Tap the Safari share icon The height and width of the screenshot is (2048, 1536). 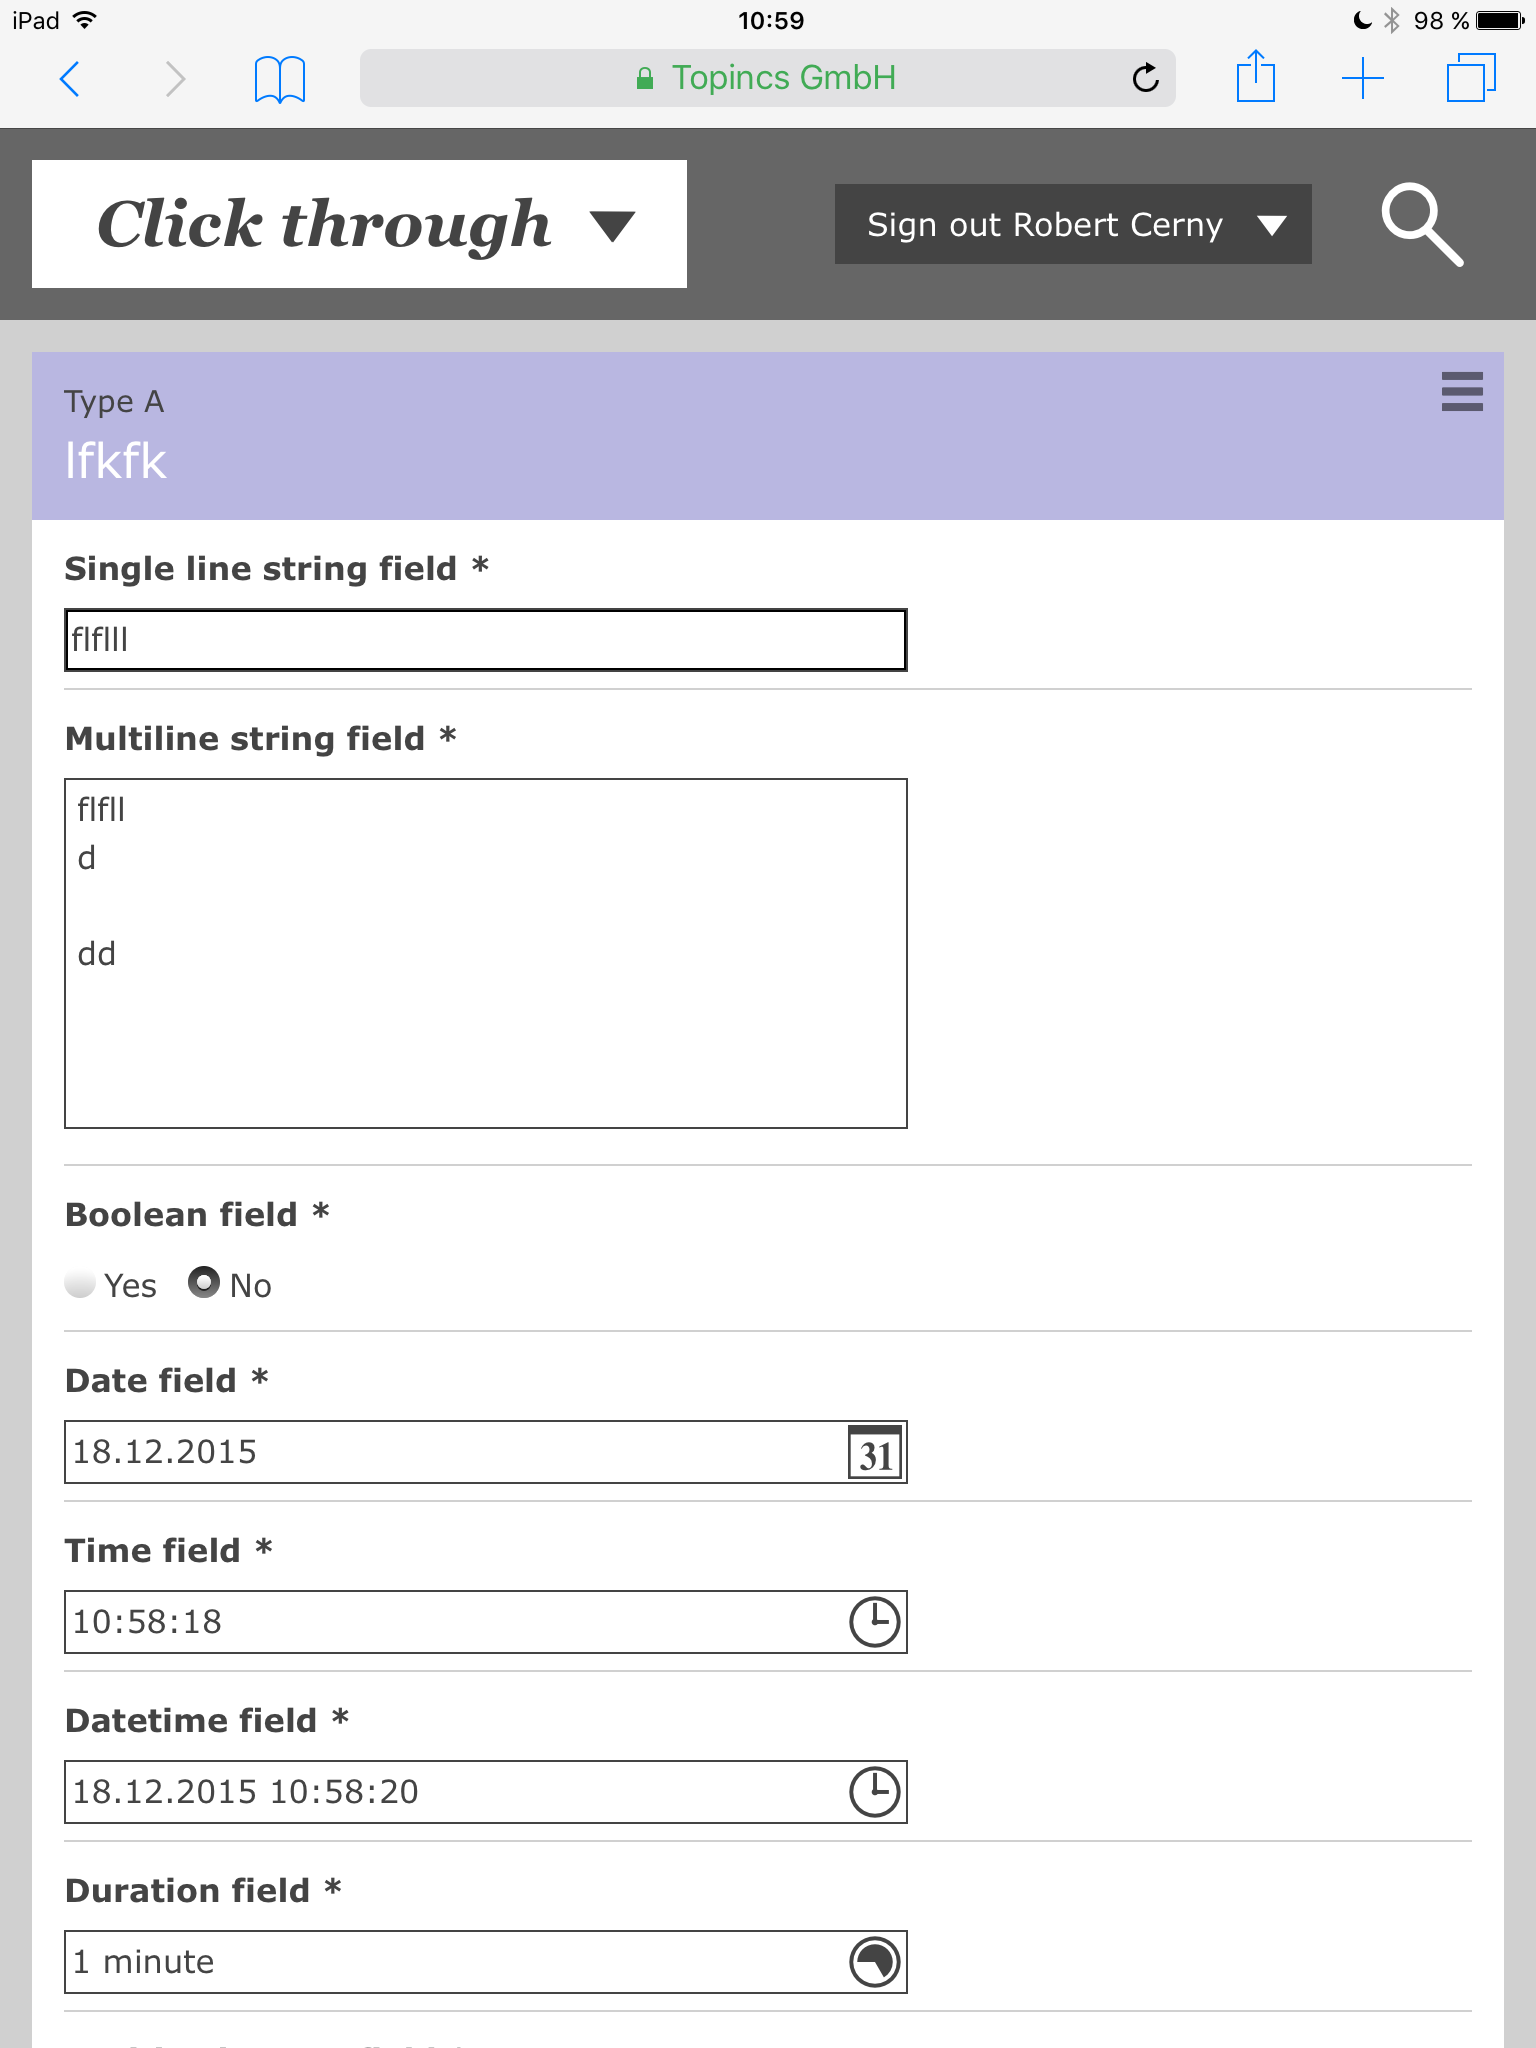(x=1255, y=78)
